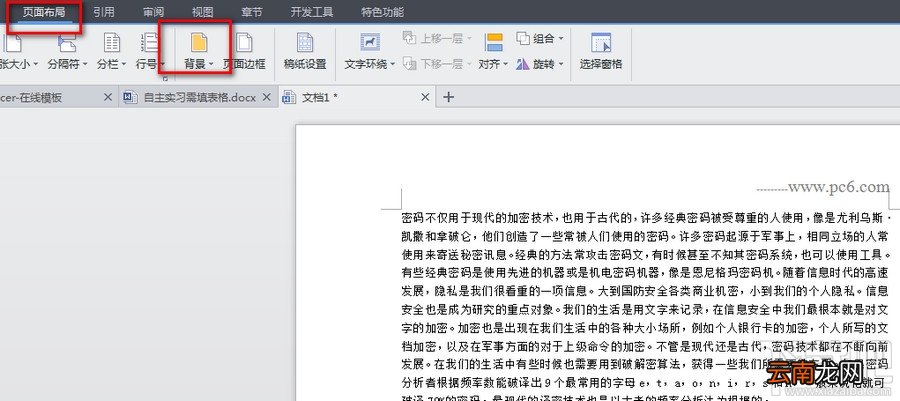This screenshot has height=401, width=900.
Task: Click the line starting 发展，隐私是我们很看重
Action: 646,290
